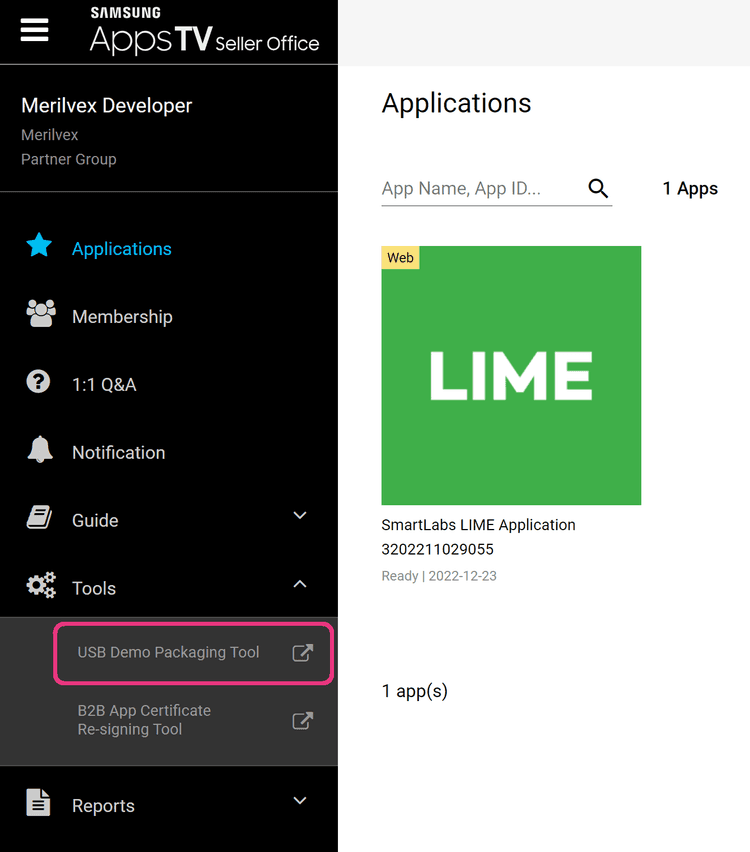This screenshot has height=852, width=750.
Task: Open the hamburger menu
Action: (x=34, y=30)
